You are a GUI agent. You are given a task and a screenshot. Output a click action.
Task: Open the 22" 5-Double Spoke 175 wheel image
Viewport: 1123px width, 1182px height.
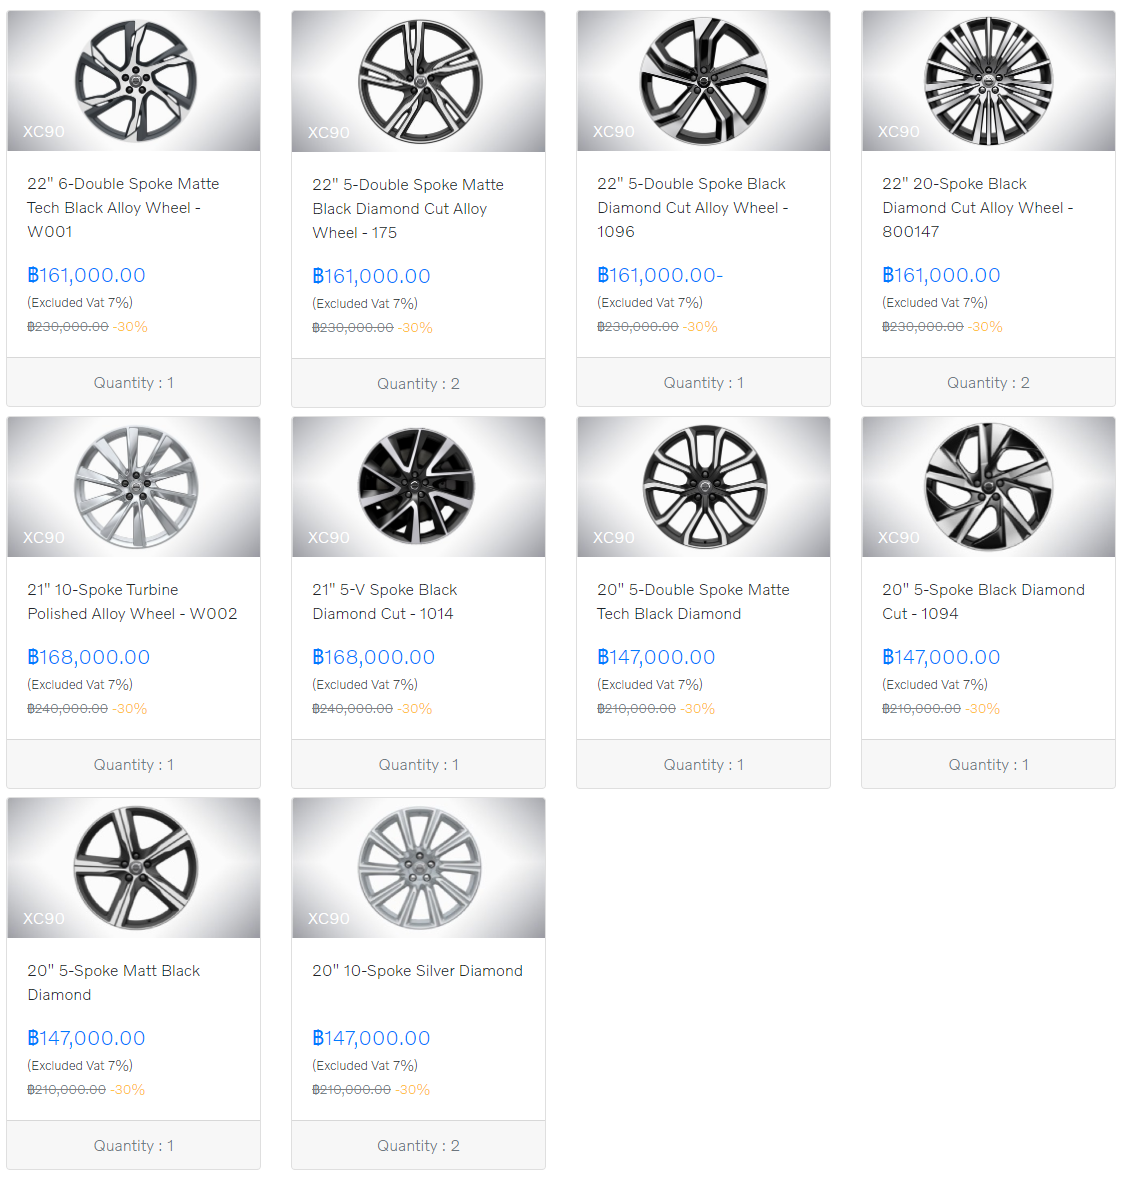pyautogui.click(x=418, y=81)
